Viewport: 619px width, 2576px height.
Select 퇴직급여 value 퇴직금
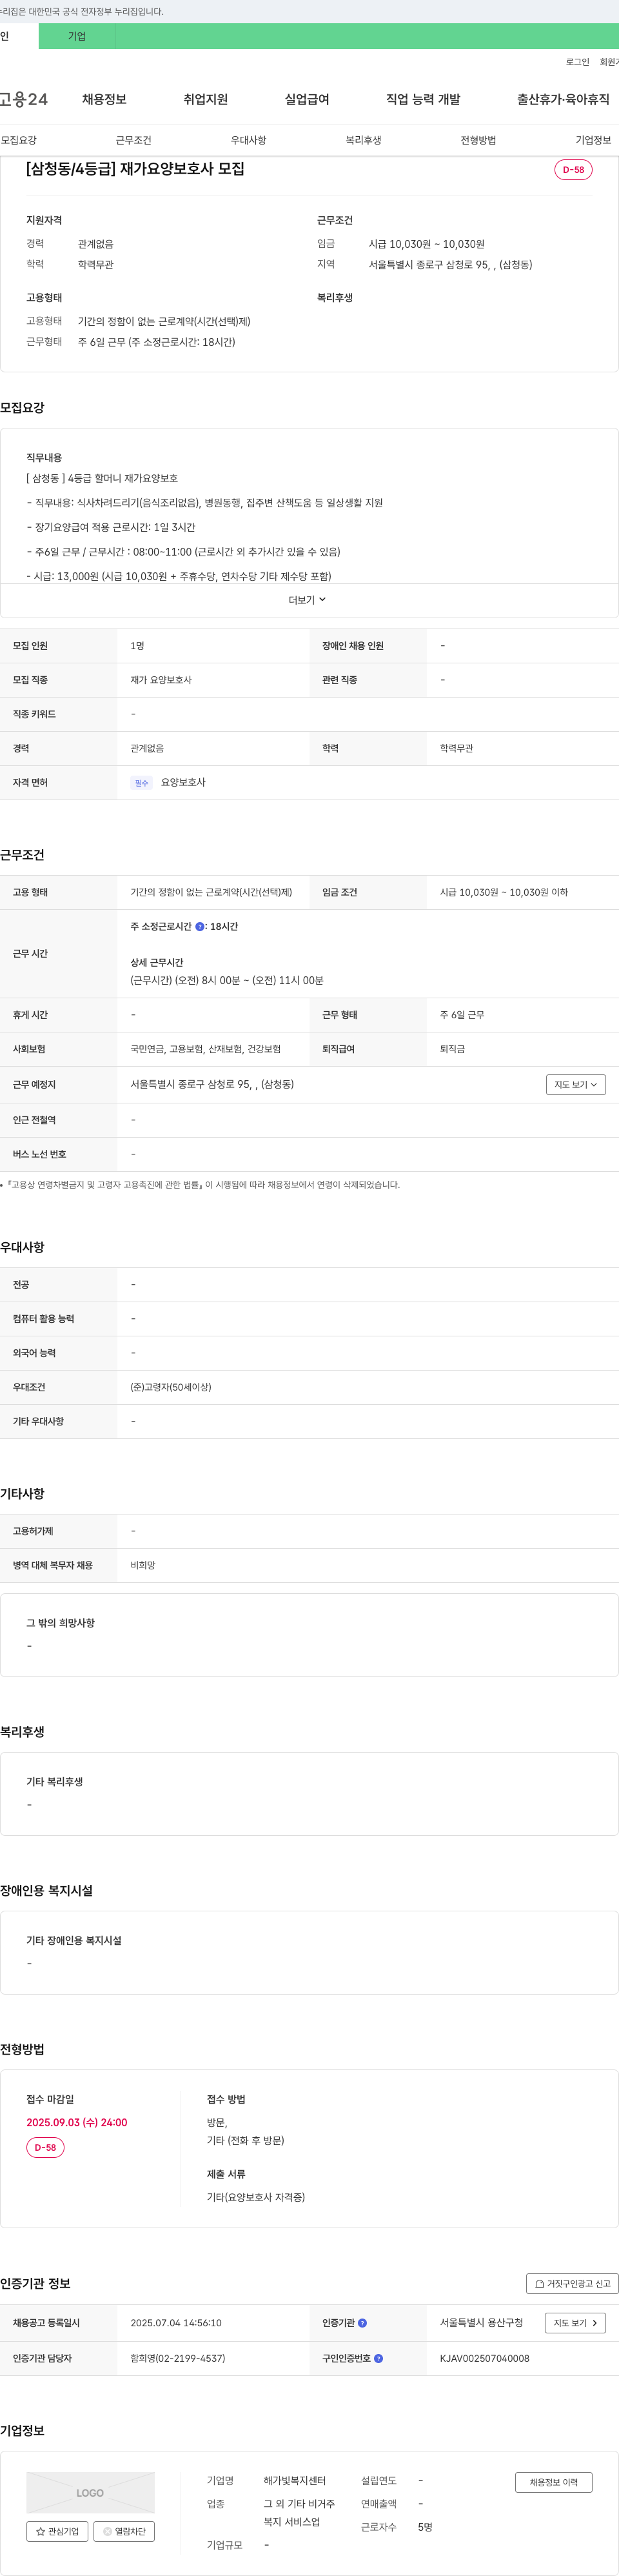(x=452, y=1049)
